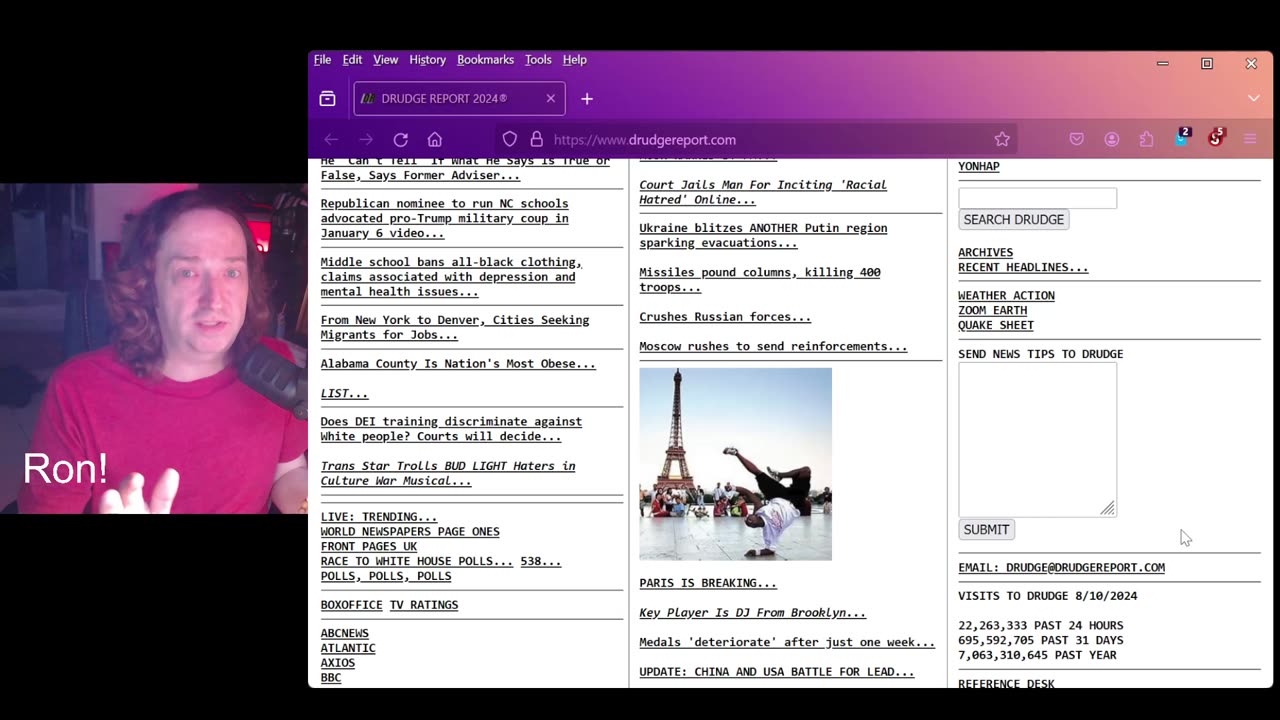This screenshot has height=720, width=1280.
Task: Open Crushes Russian forces headline
Action: coord(725,317)
